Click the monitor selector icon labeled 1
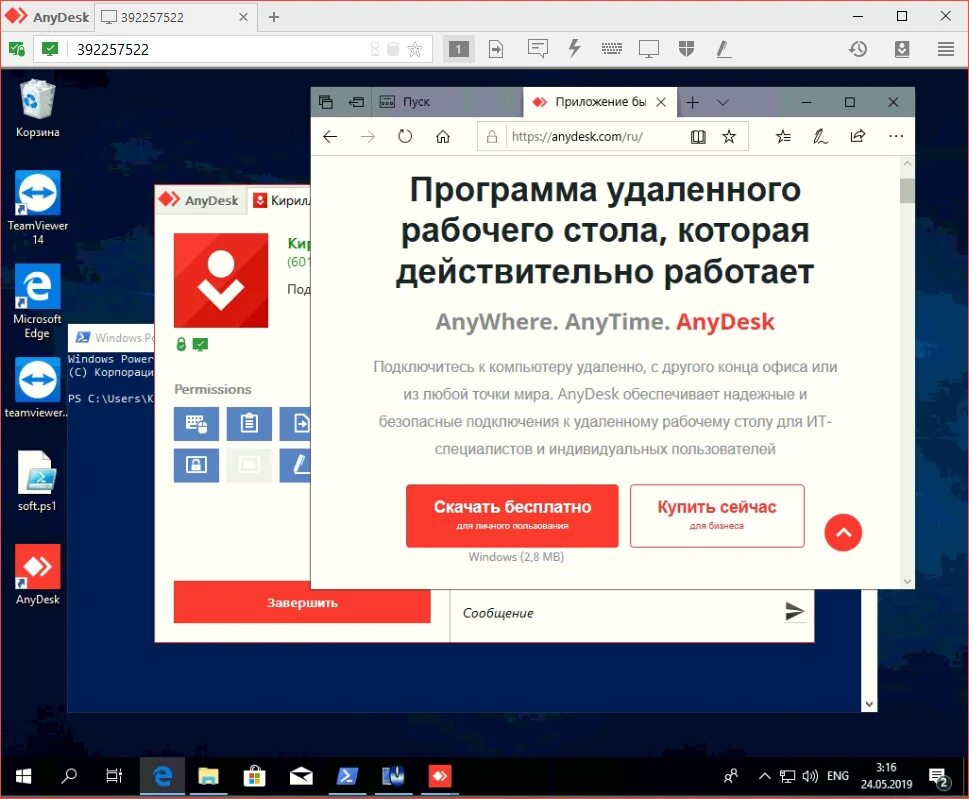Screen dimensions: 969x799 point(459,49)
